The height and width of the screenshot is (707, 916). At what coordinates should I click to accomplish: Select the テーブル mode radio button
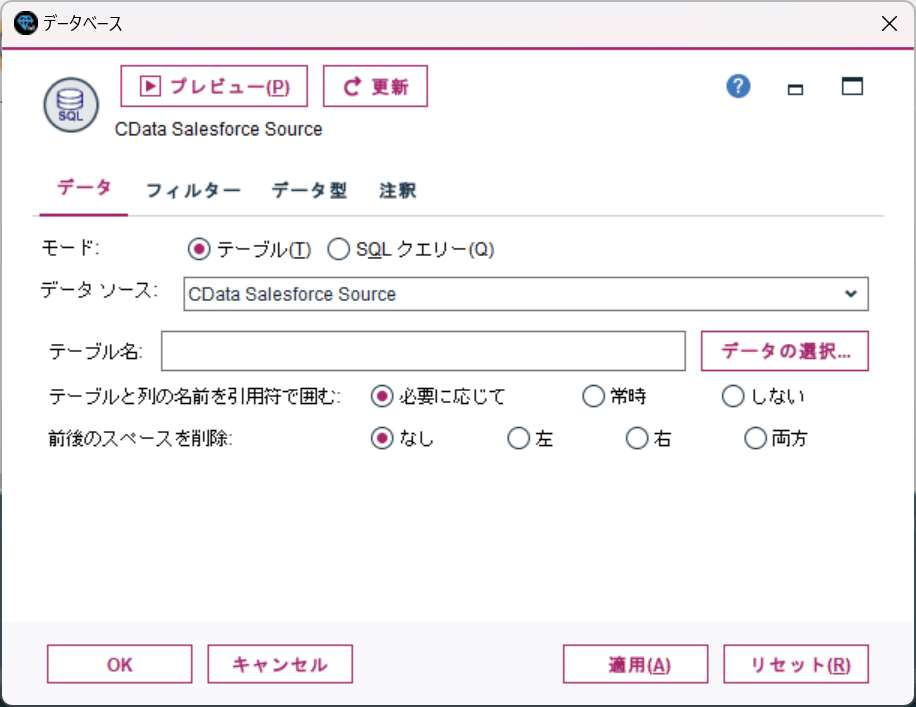pyautogui.click(x=199, y=250)
